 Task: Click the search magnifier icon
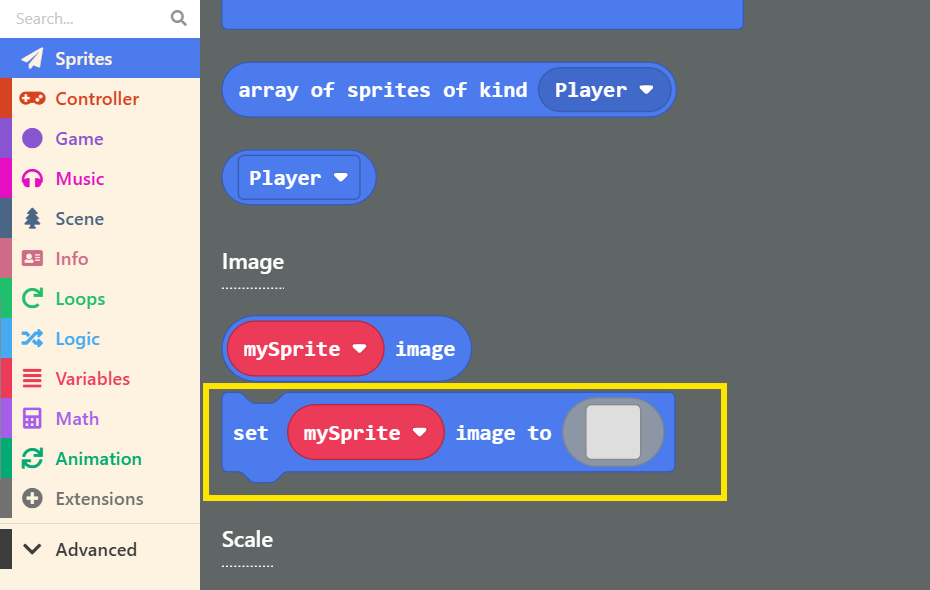(x=179, y=18)
